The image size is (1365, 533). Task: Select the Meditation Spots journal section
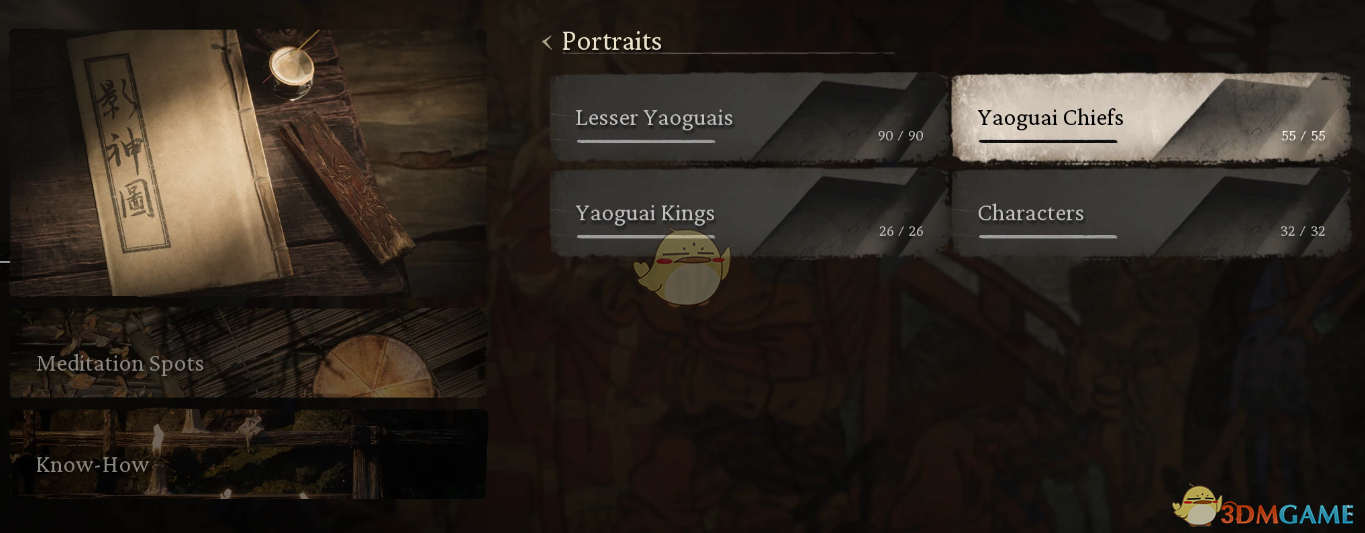click(248, 353)
